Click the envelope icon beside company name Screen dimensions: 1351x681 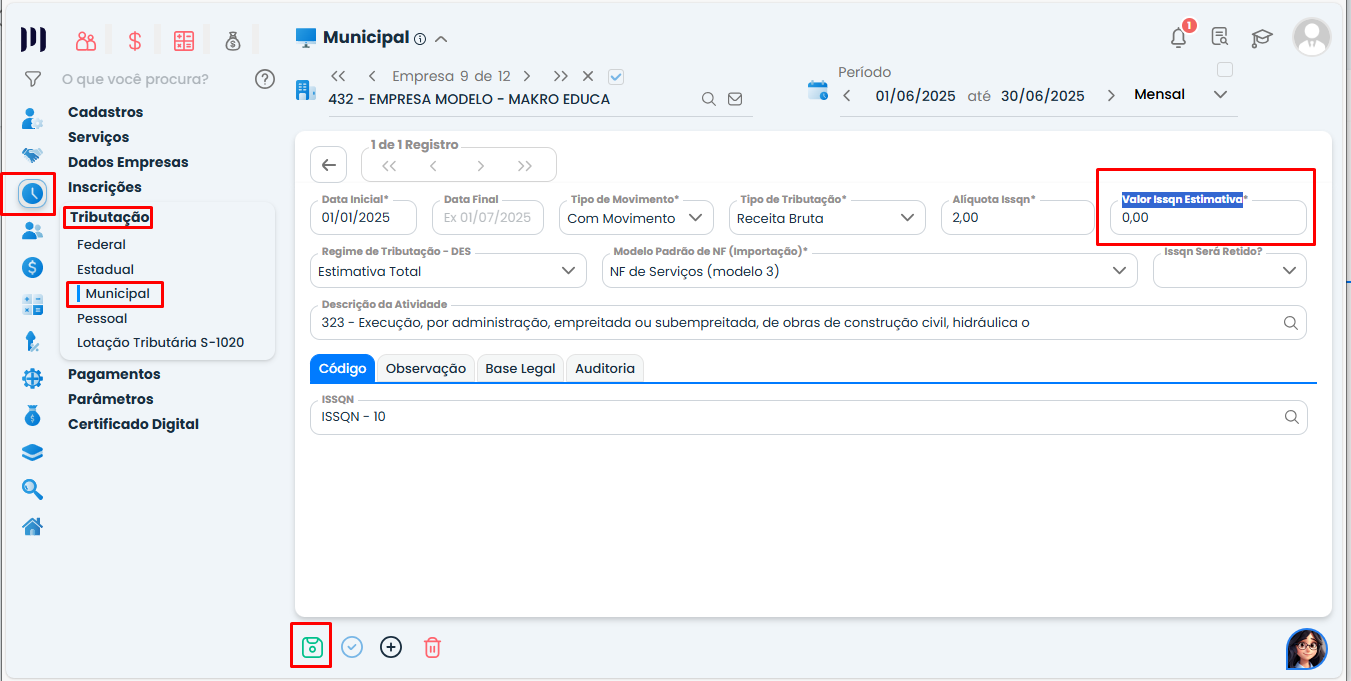pyautogui.click(x=735, y=99)
